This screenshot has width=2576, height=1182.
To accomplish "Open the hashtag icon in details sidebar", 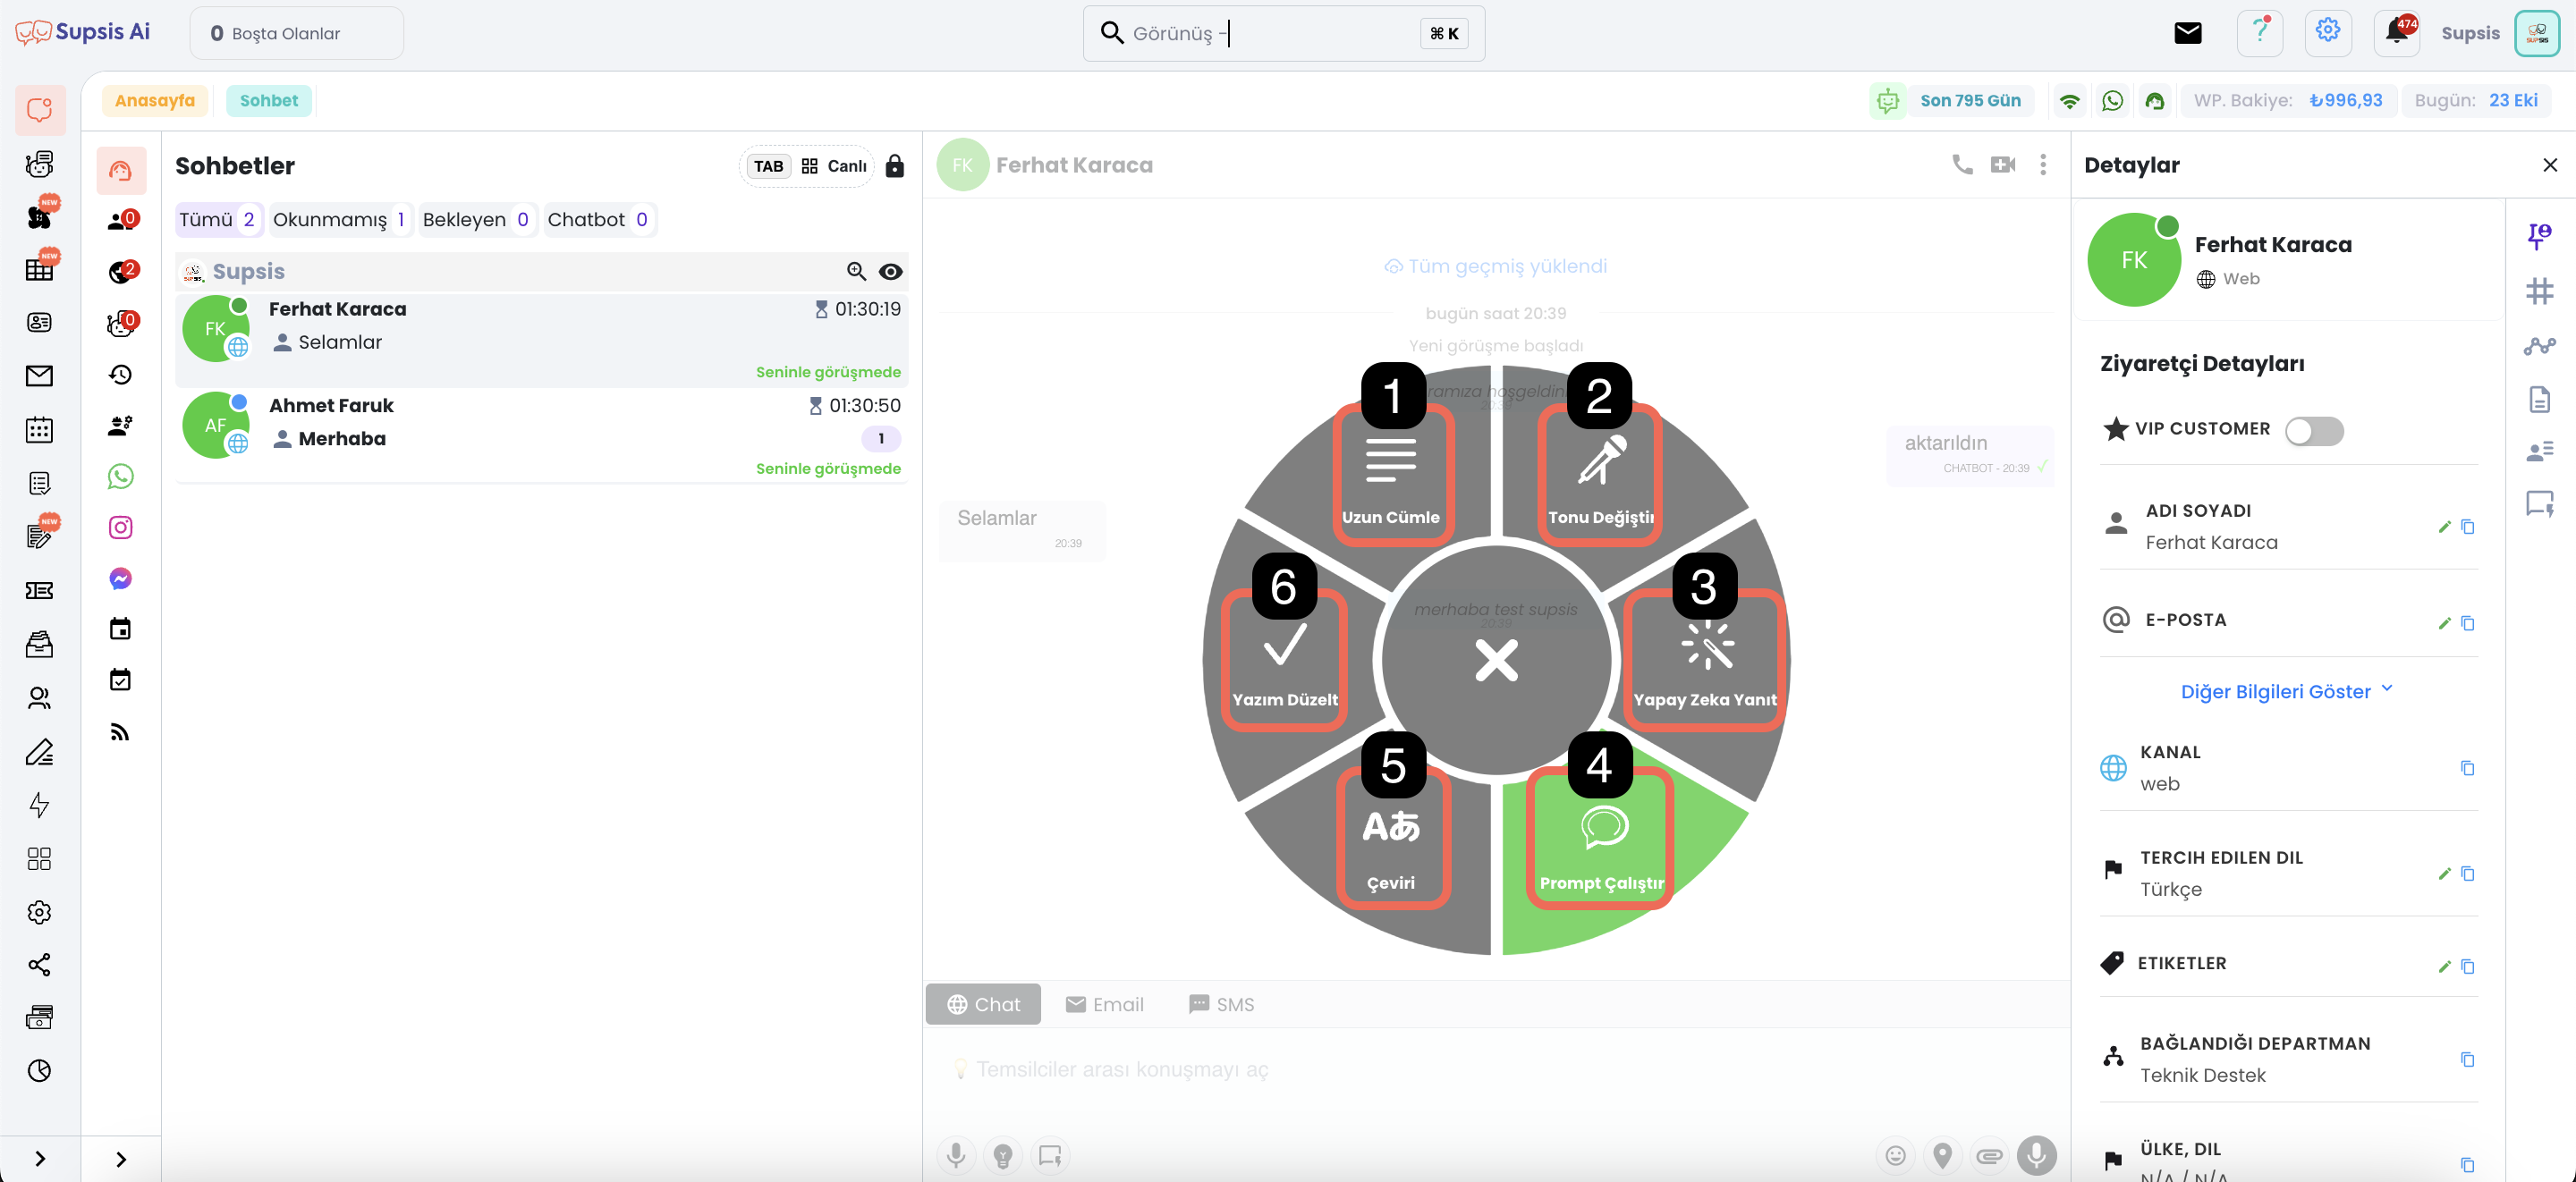I will (2539, 291).
